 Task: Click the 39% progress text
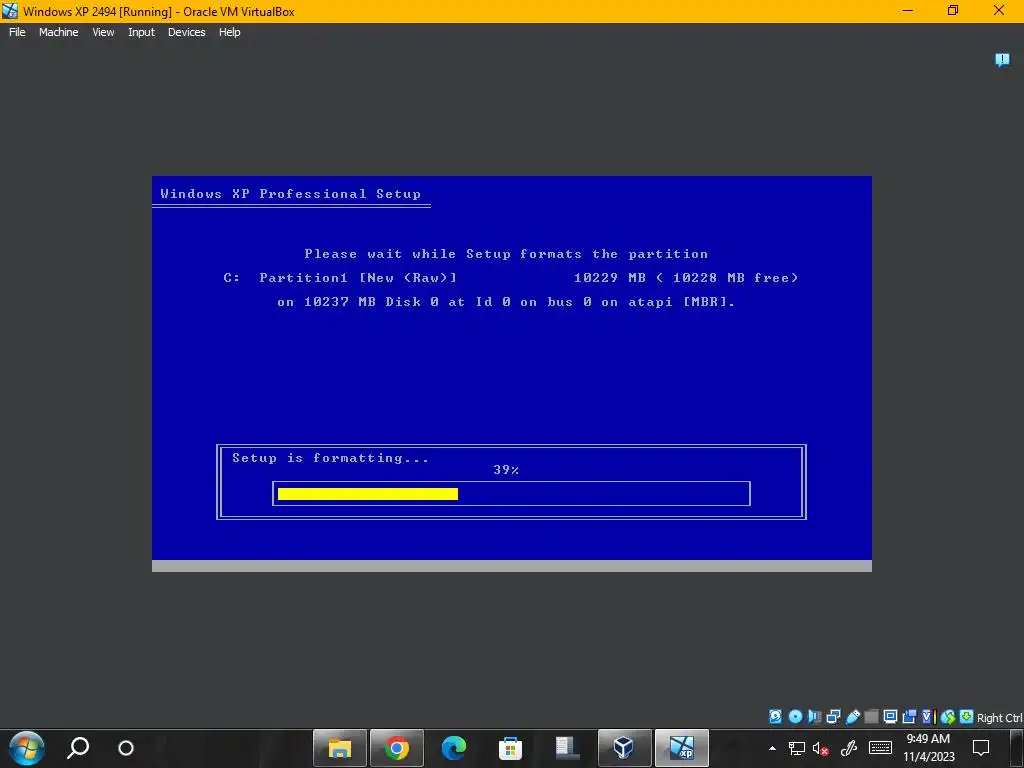click(x=506, y=470)
